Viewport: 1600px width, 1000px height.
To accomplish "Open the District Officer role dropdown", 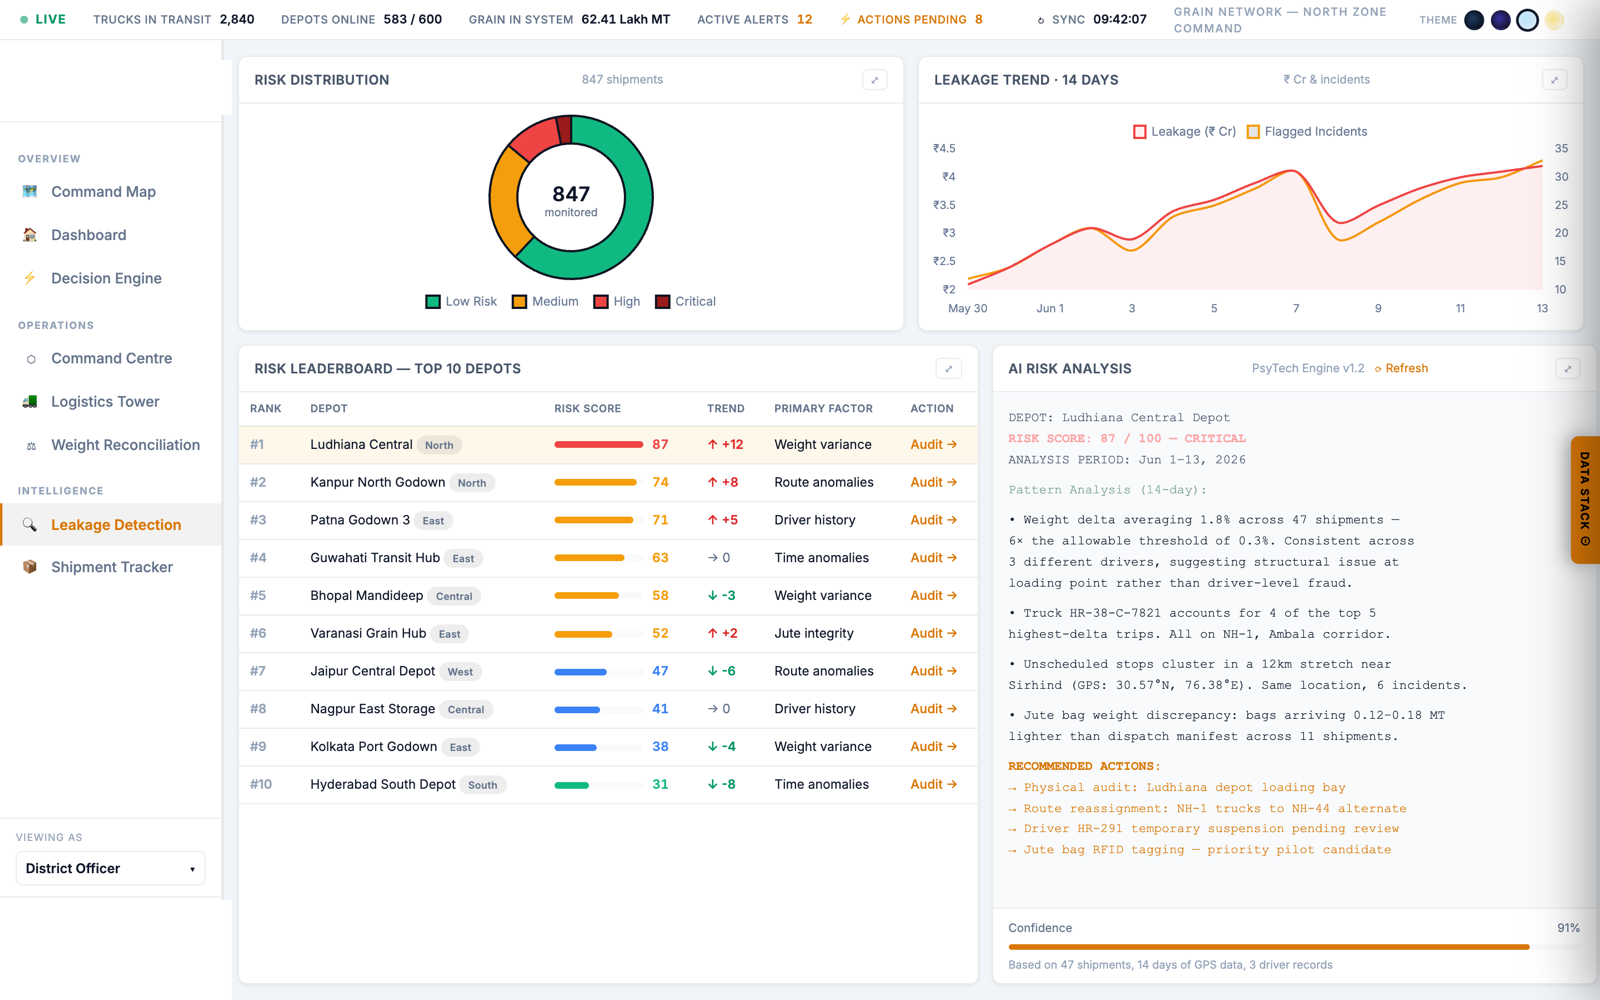I will click(110, 868).
